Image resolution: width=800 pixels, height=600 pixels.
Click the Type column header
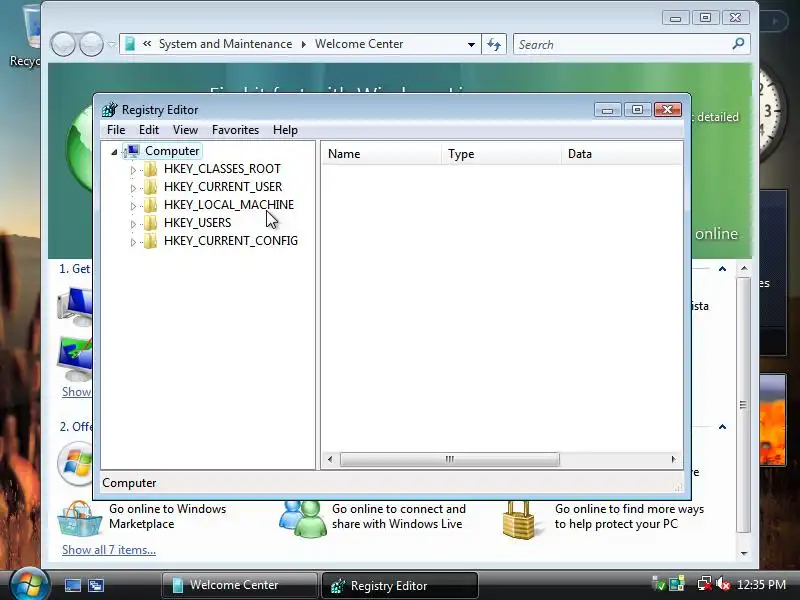pyautogui.click(x=501, y=154)
